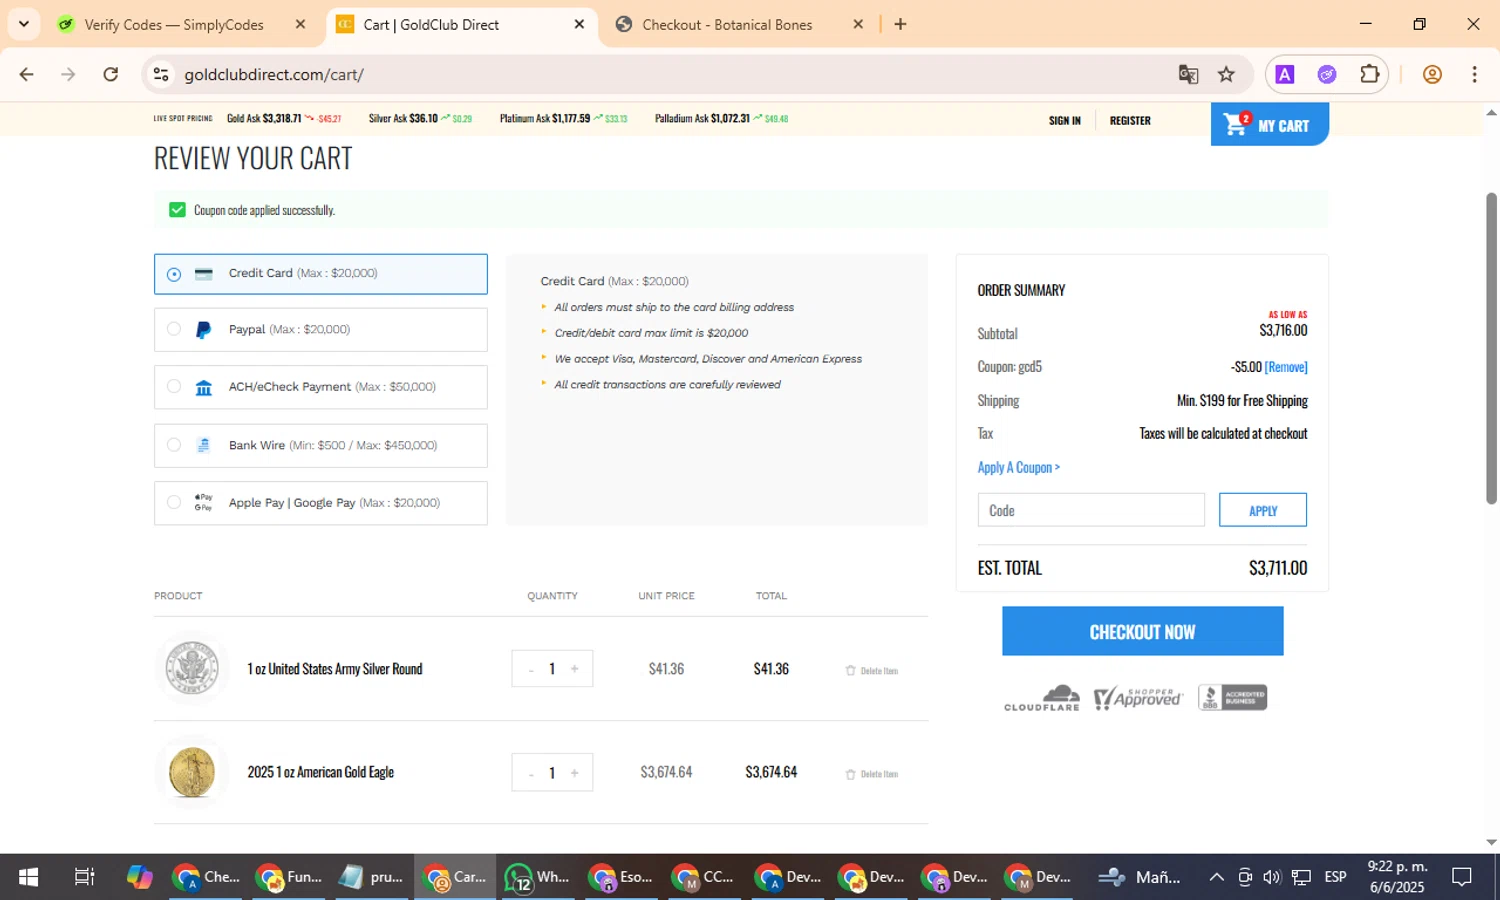Image resolution: width=1500 pixels, height=900 pixels.
Task: Close the Cart | GoldClub Direct tab
Action: 579,24
